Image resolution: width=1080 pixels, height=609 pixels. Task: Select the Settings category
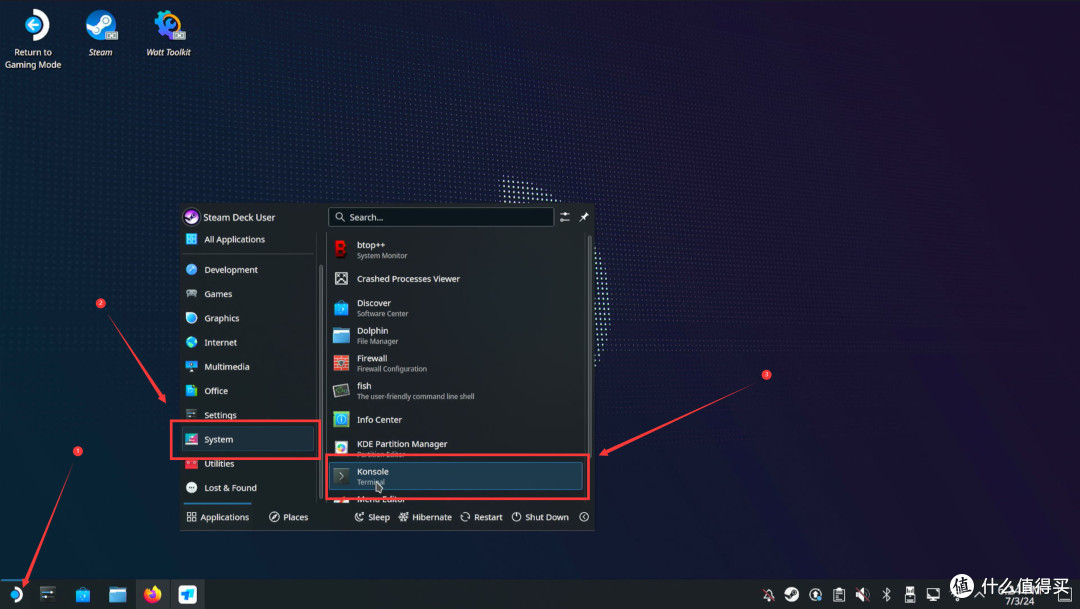click(x=248, y=415)
